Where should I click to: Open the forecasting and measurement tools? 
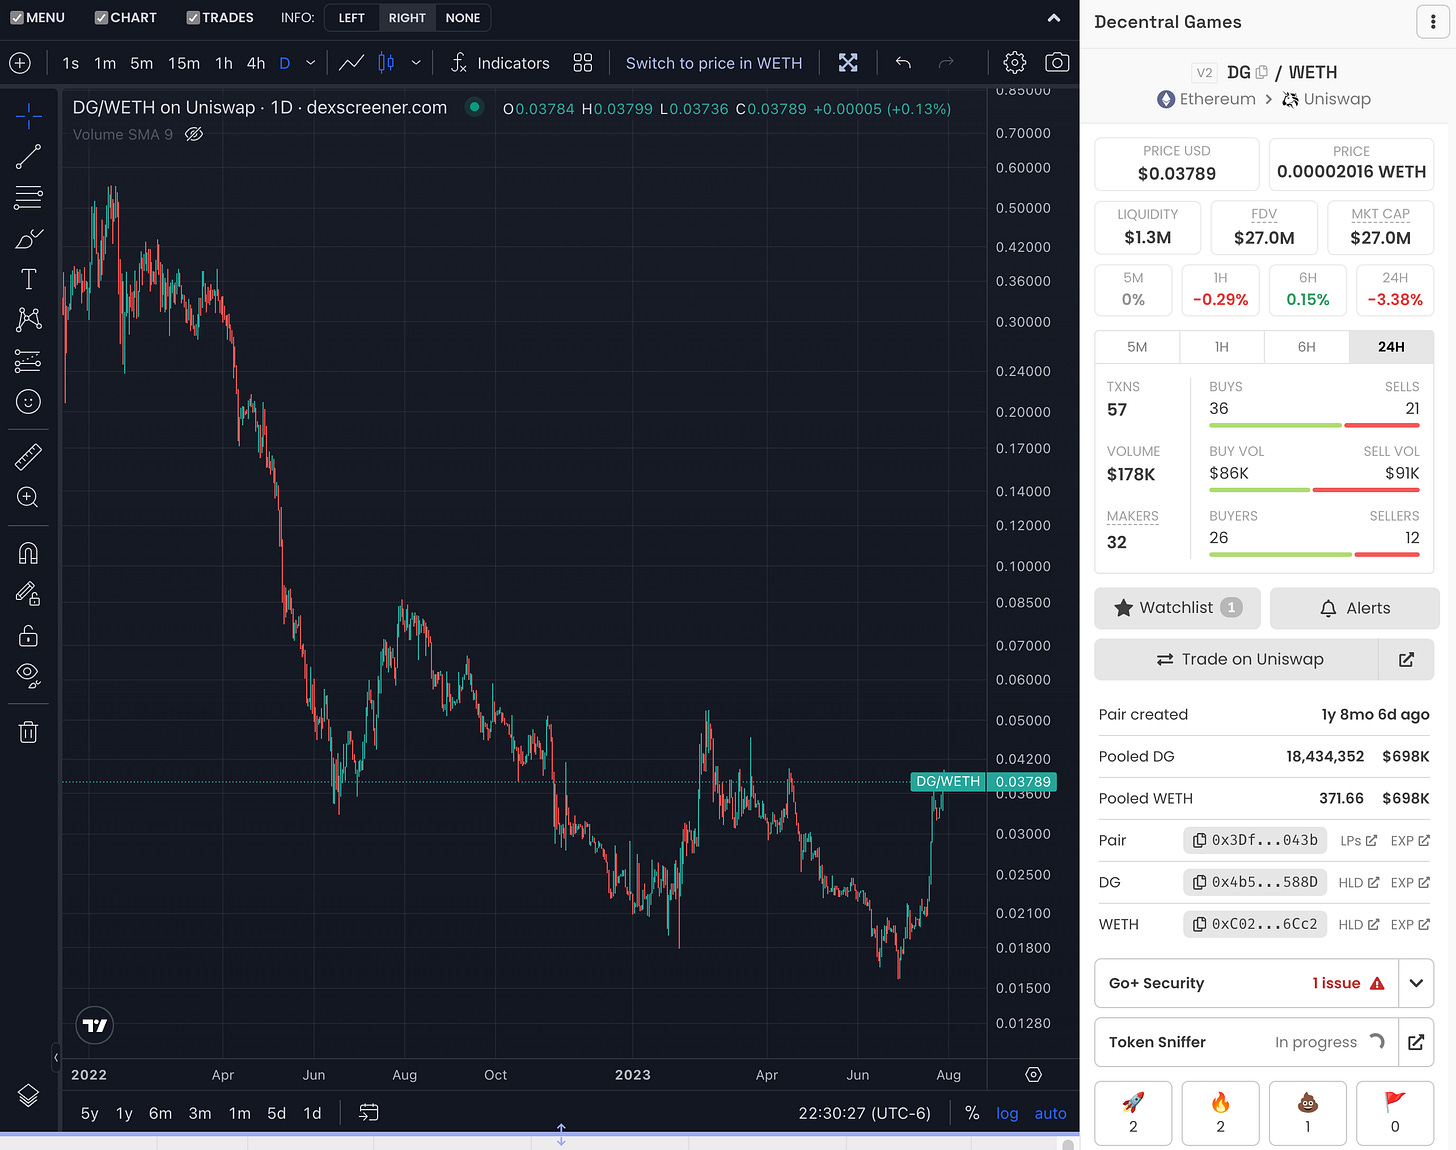(28, 361)
